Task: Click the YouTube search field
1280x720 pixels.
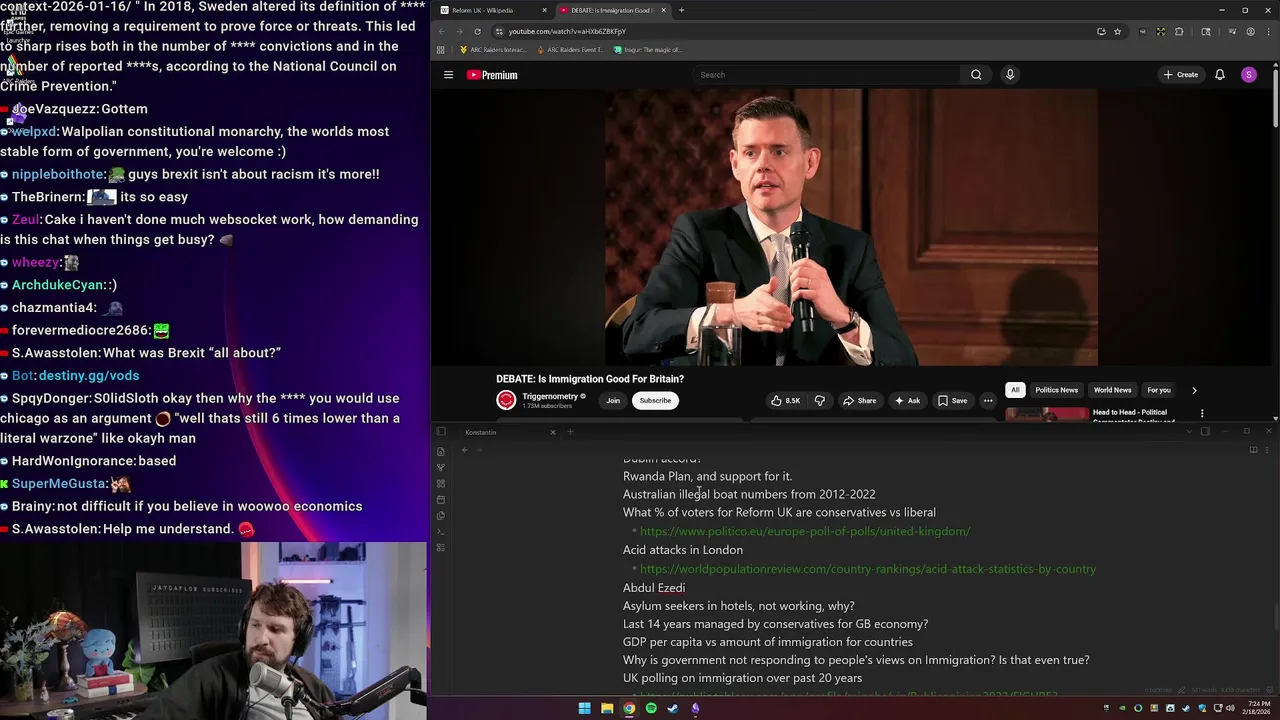Action: [x=825, y=75]
